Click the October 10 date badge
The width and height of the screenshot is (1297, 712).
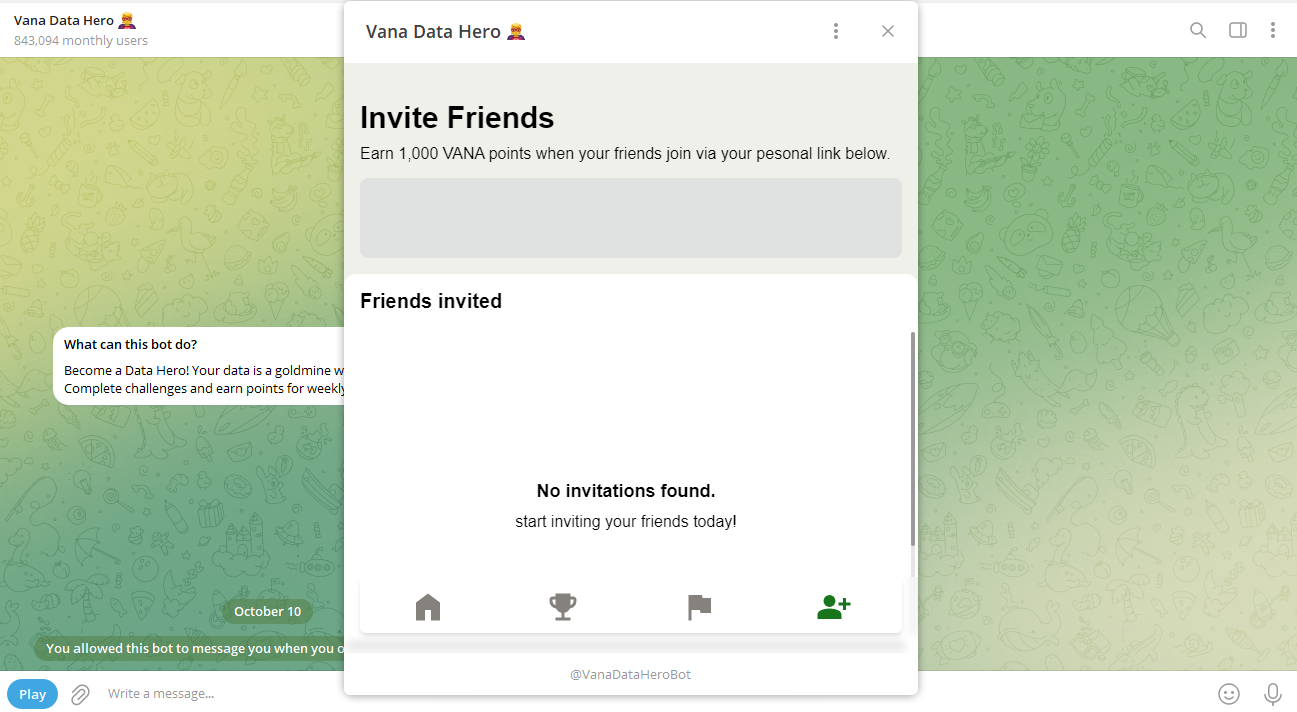267,611
